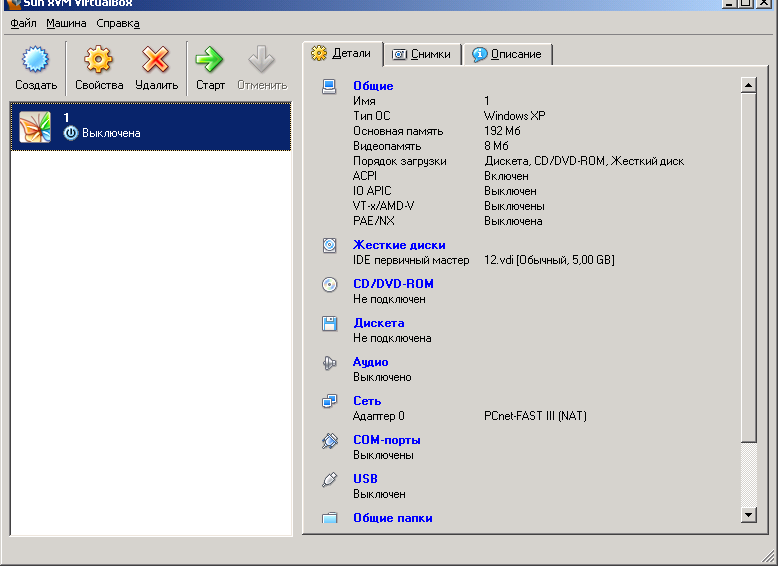The image size is (778, 566).
Task: Click the details scrollbar down arrow
Action: pyautogui.click(x=748, y=514)
